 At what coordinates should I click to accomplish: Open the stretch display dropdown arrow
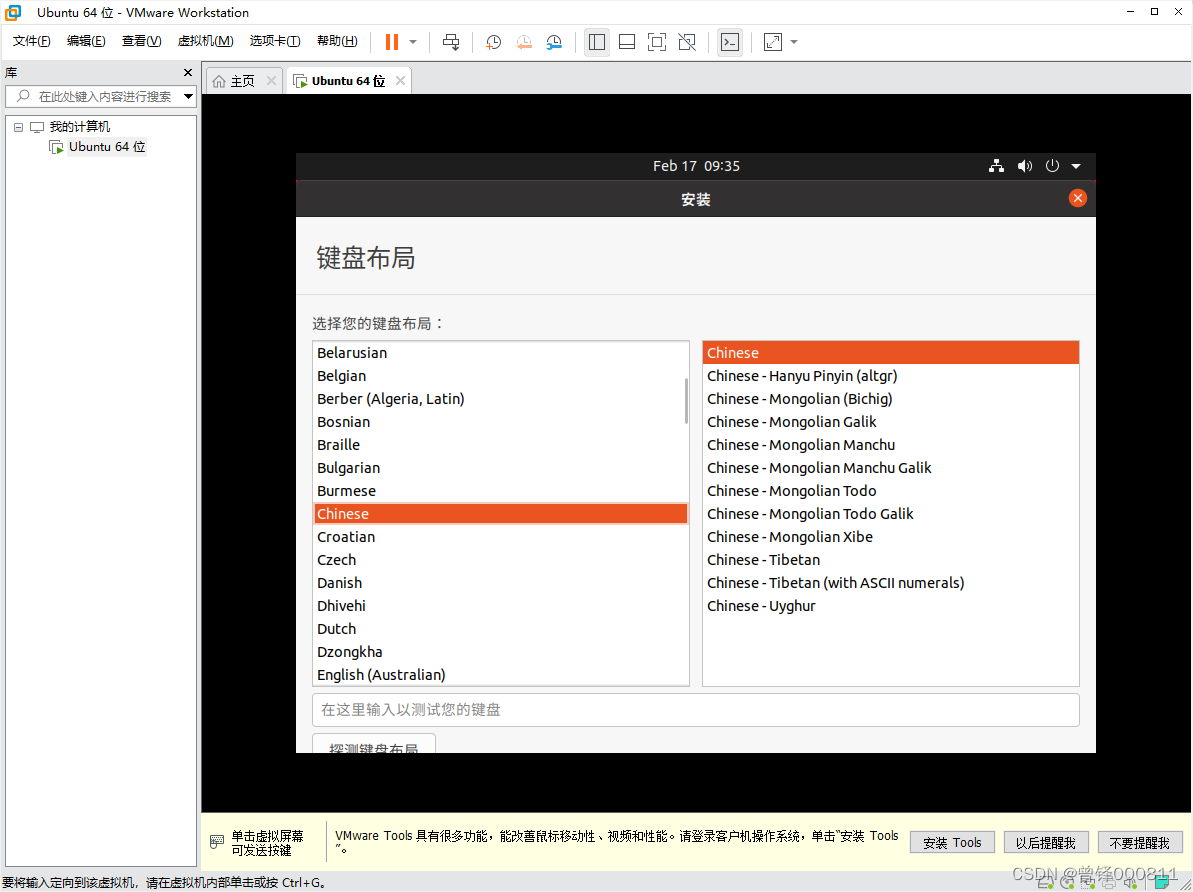coord(794,42)
